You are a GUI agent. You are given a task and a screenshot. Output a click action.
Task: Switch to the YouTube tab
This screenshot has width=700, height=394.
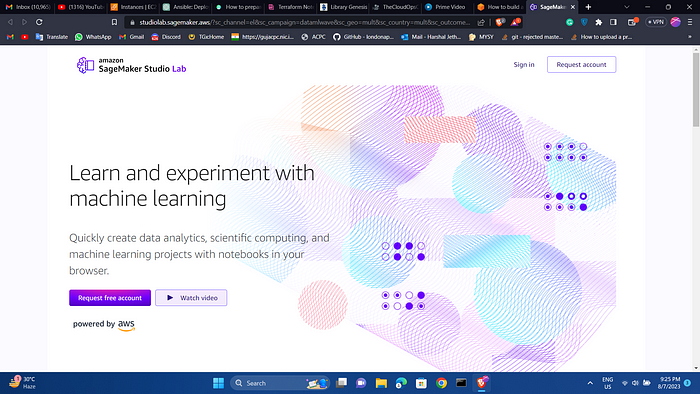coord(81,7)
